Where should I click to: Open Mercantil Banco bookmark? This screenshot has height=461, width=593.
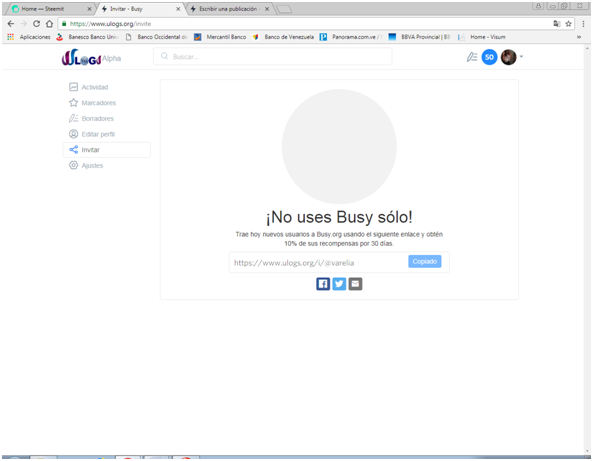[x=220, y=37]
